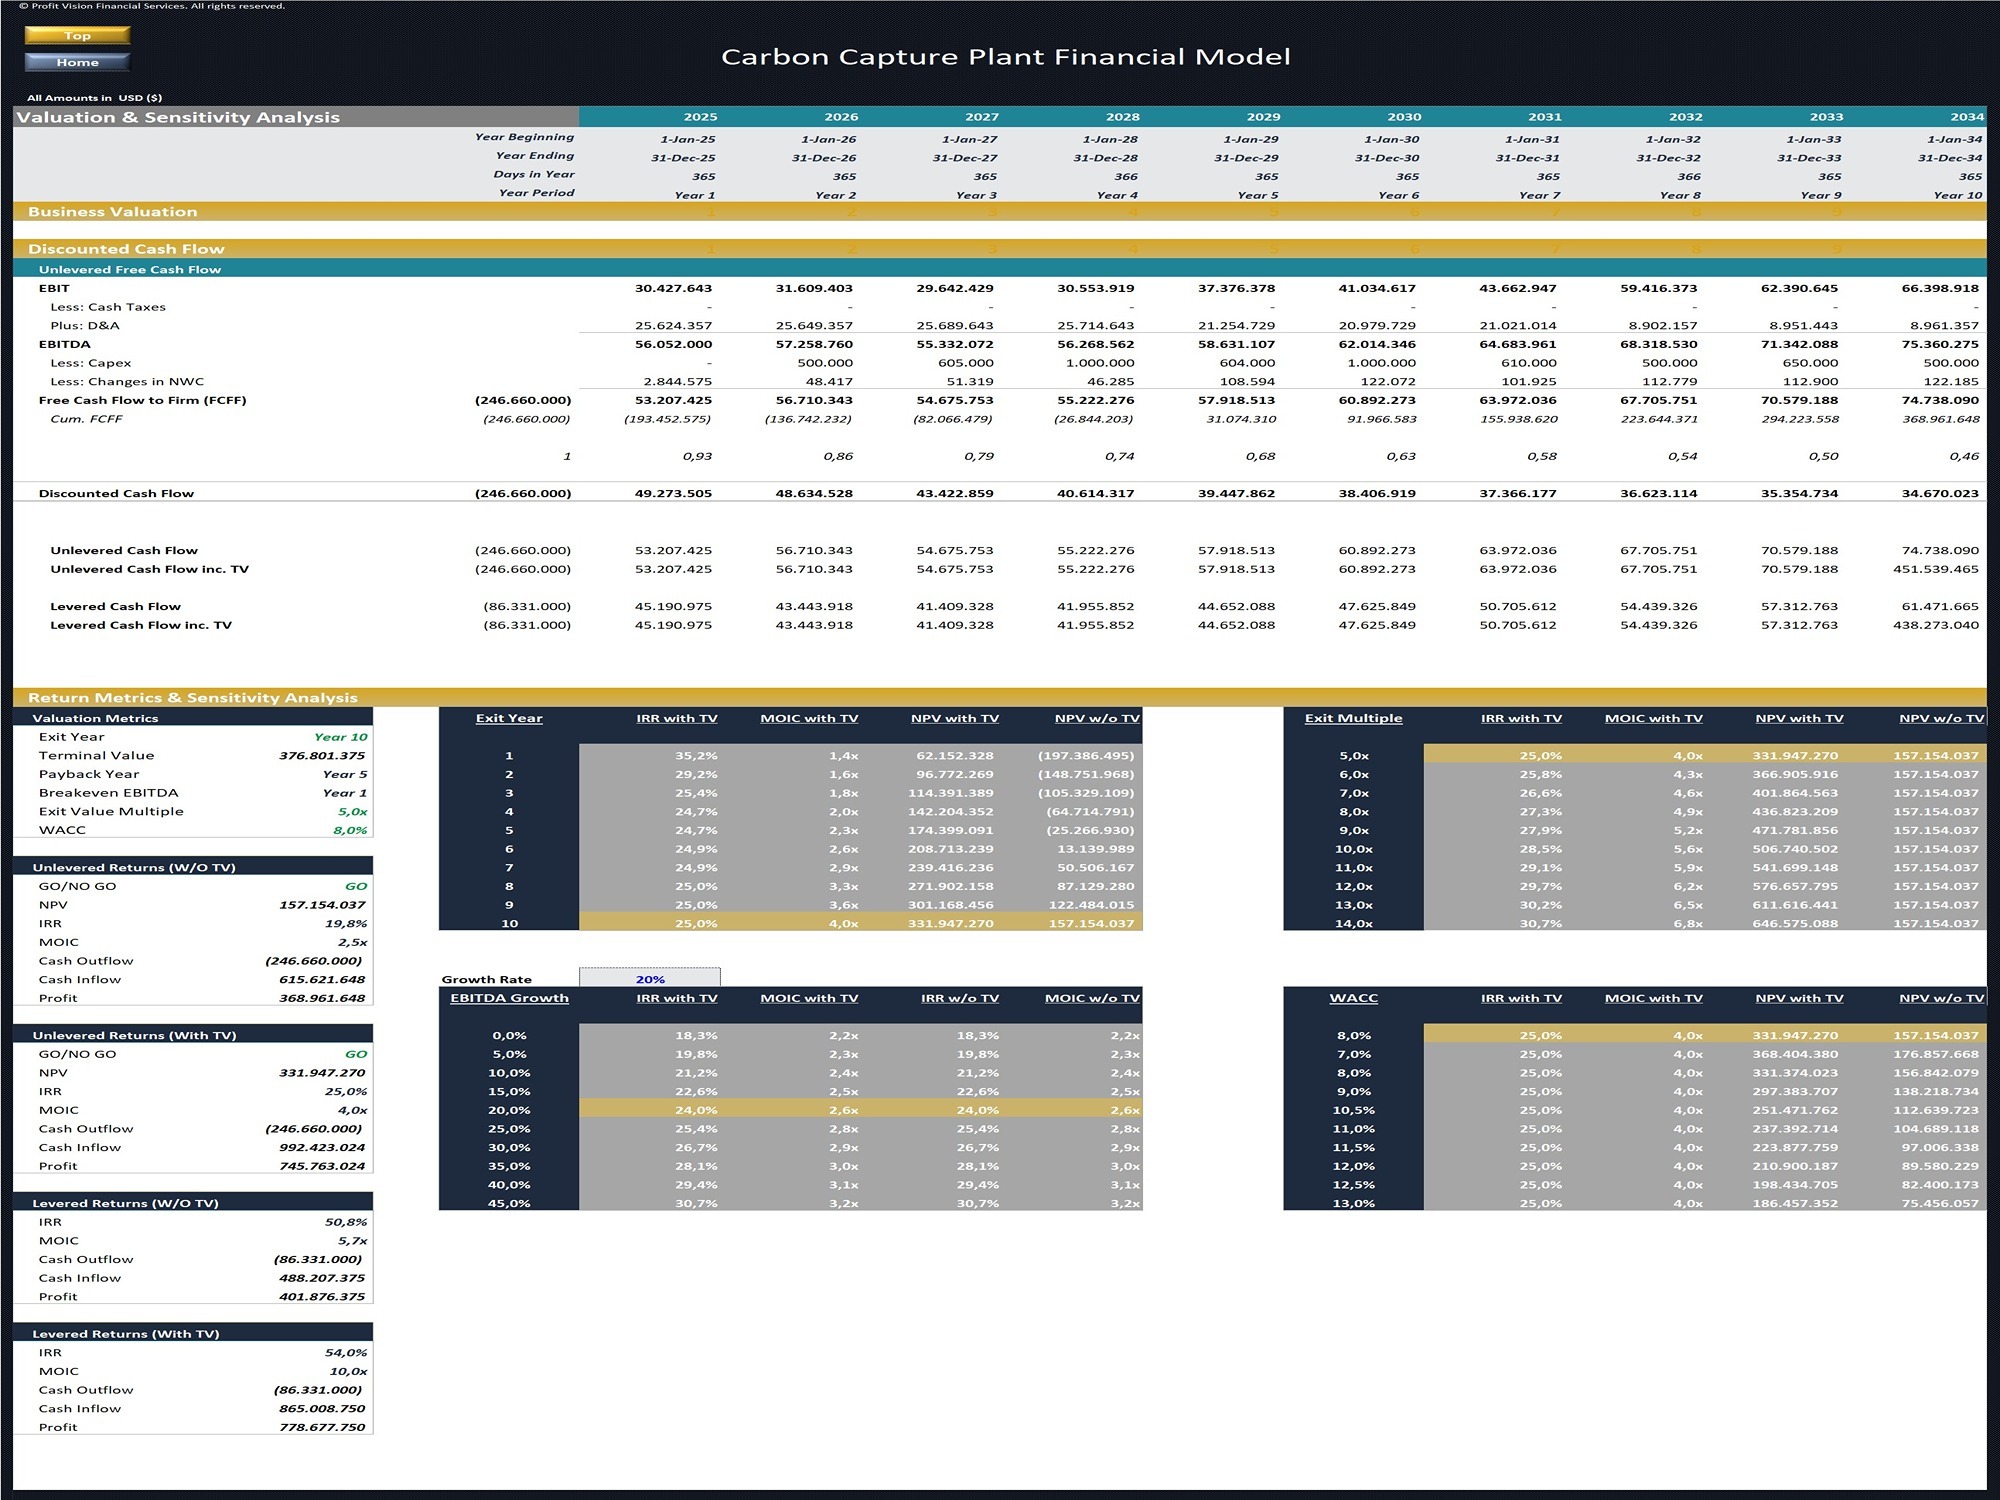The height and width of the screenshot is (1500, 2000).
Task: Select Exit Year 1 IRR value 35,2%
Action: [x=696, y=756]
